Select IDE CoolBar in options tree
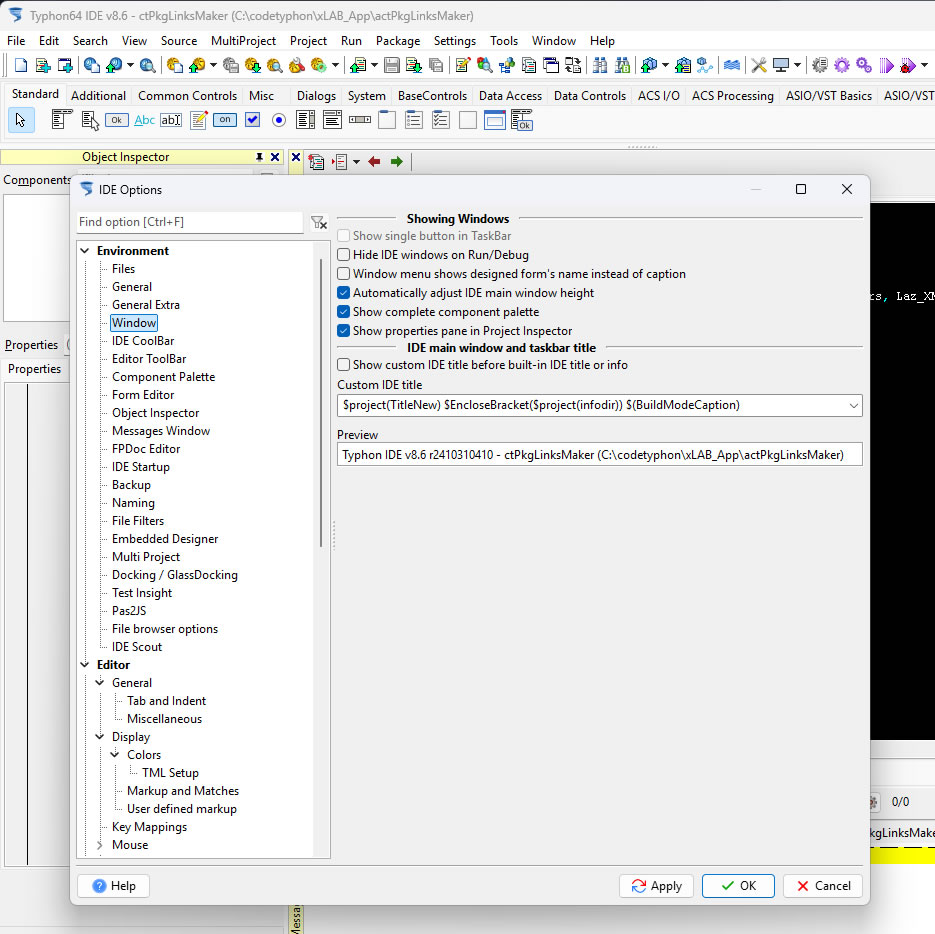 pyautogui.click(x=143, y=341)
